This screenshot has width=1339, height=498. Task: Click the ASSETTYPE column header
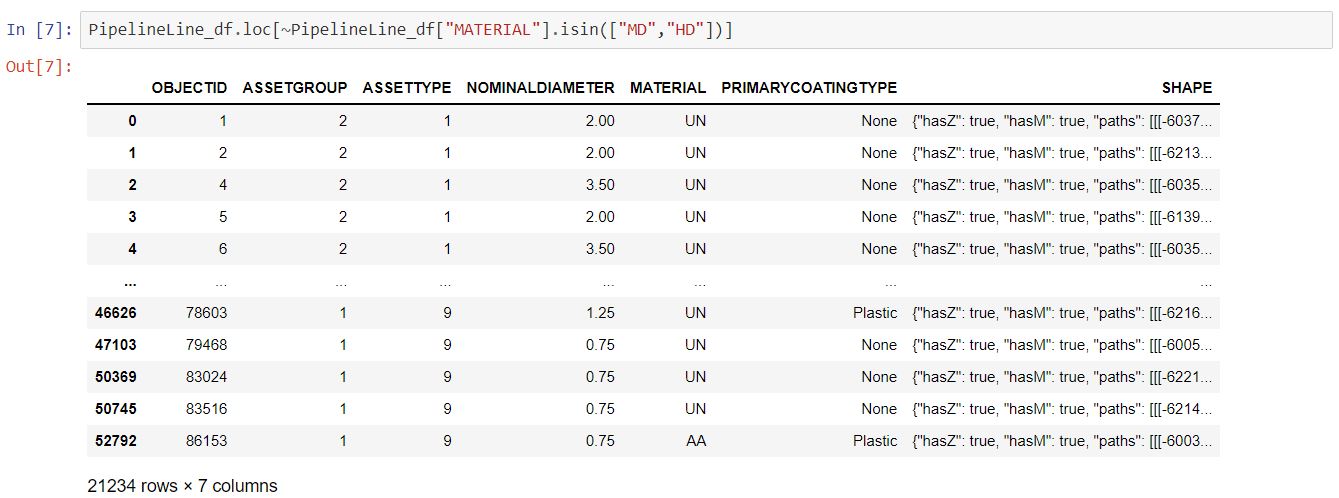point(407,88)
